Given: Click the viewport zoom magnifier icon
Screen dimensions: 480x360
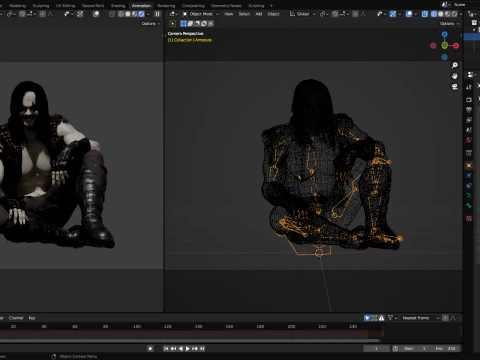Looking at the screenshot, I should tap(455, 65).
